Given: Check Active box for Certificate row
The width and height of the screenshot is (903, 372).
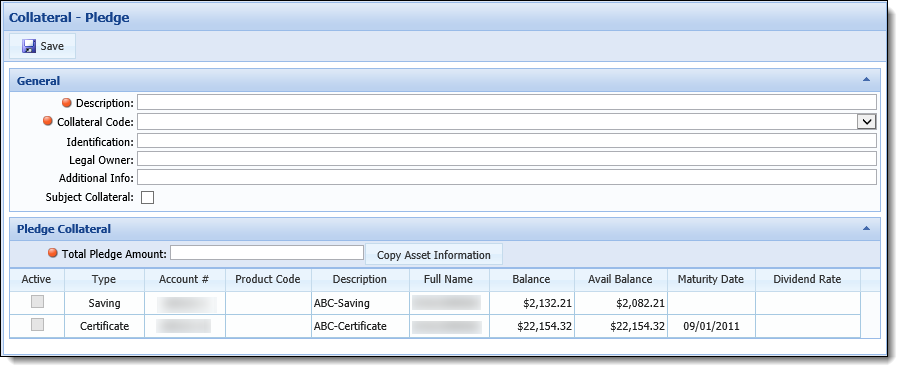Looking at the screenshot, I should [37, 325].
